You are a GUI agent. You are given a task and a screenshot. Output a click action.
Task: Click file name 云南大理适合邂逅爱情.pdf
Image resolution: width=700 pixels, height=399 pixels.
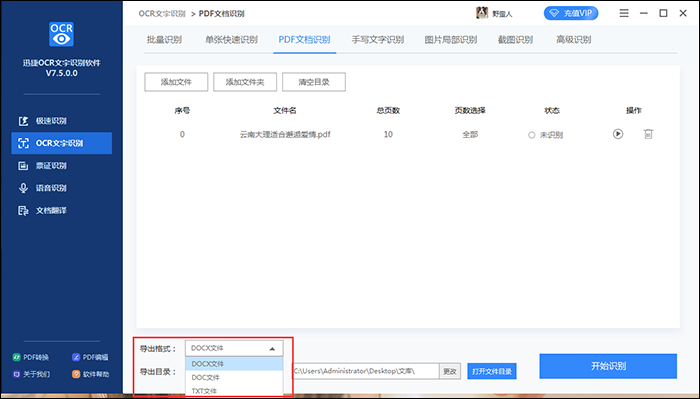[x=285, y=134]
